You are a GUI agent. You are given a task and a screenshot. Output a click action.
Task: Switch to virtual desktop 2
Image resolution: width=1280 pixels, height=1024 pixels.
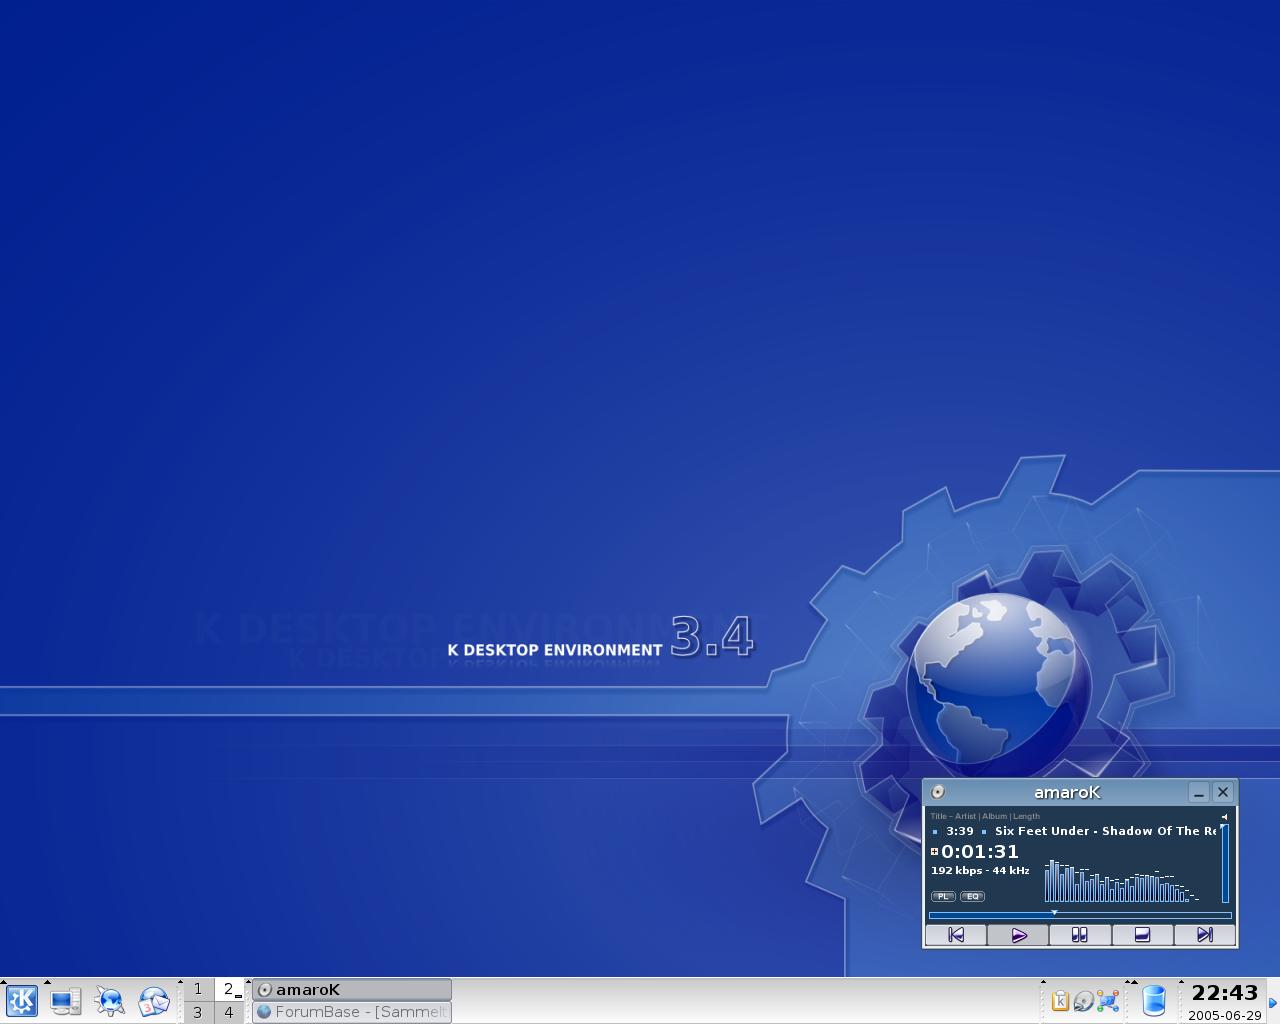(x=229, y=989)
